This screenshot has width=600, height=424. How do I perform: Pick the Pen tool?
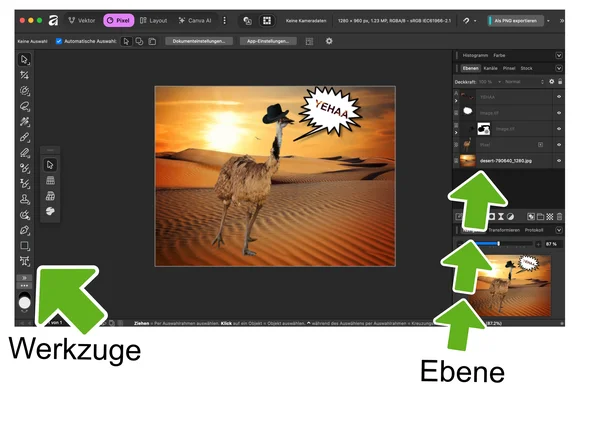[25, 229]
